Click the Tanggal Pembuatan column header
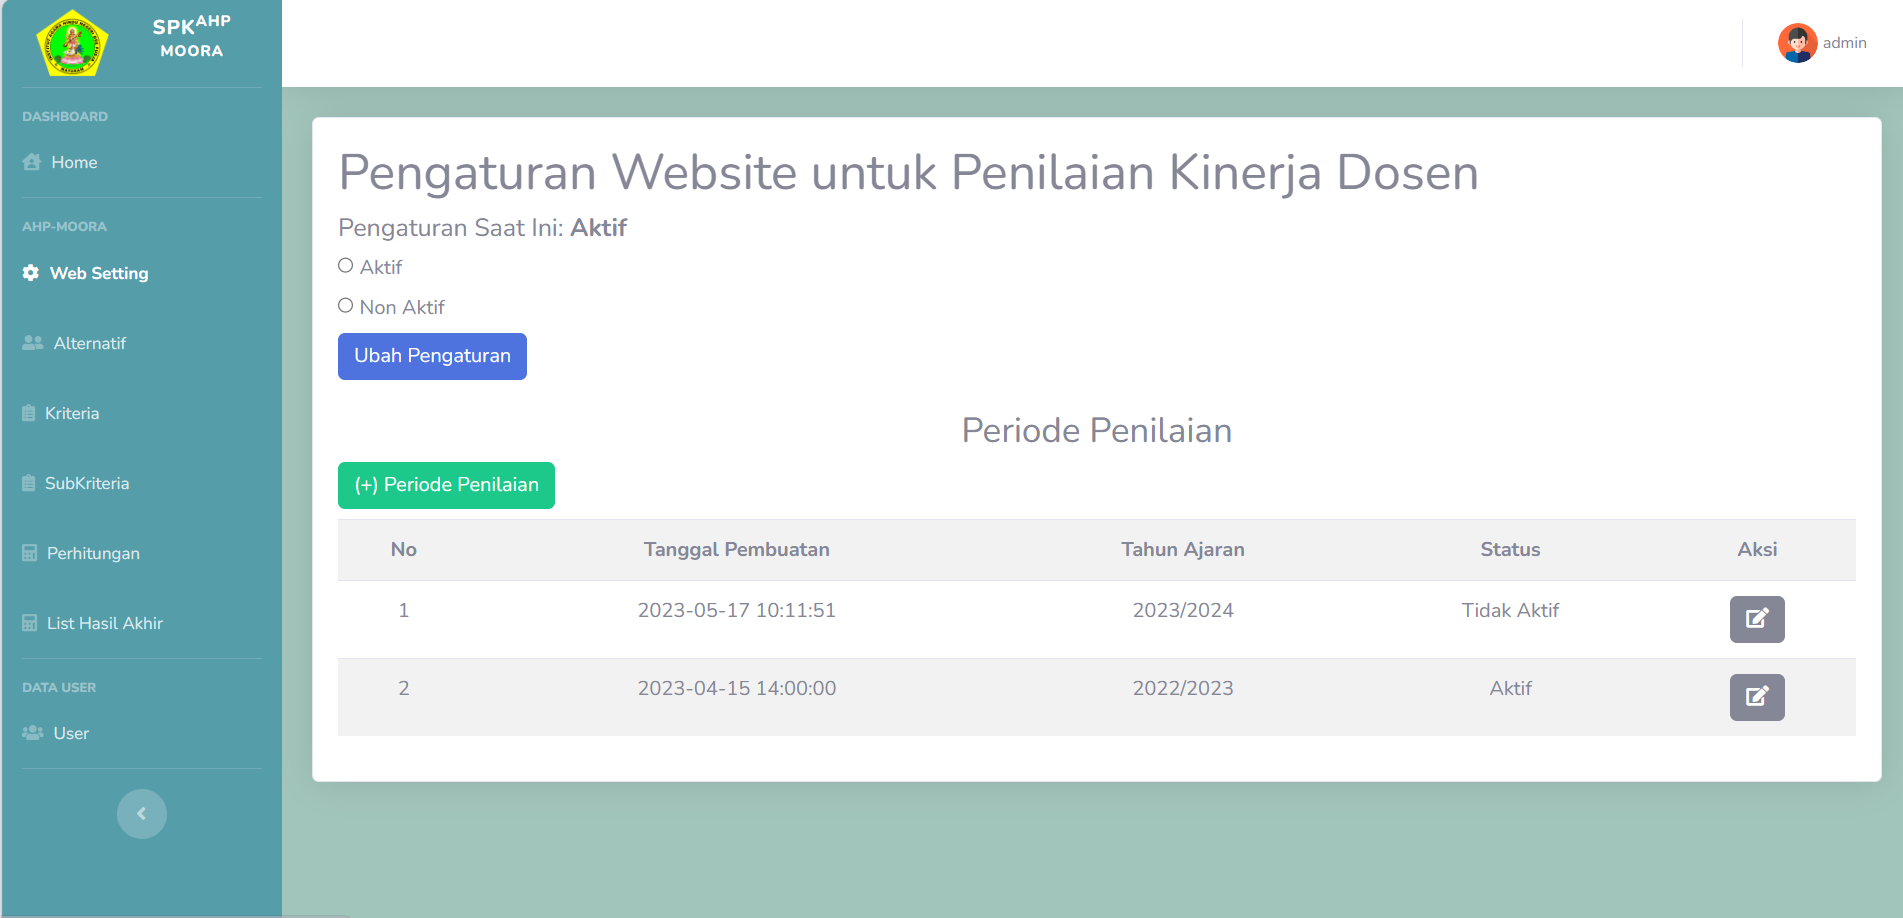1903x918 pixels. [736, 549]
